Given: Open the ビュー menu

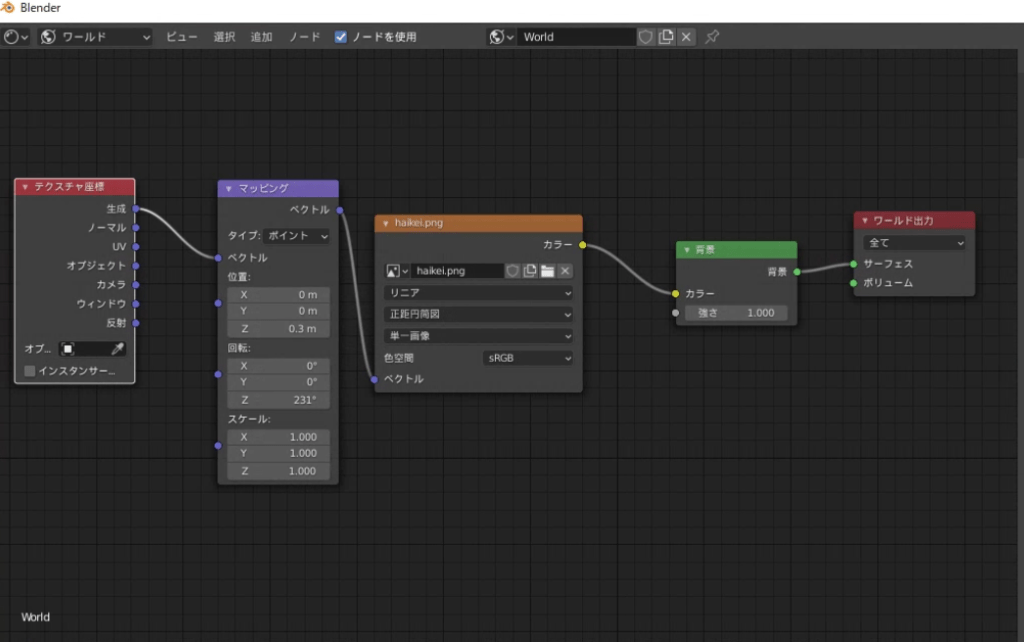Looking at the screenshot, I should [181, 37].
